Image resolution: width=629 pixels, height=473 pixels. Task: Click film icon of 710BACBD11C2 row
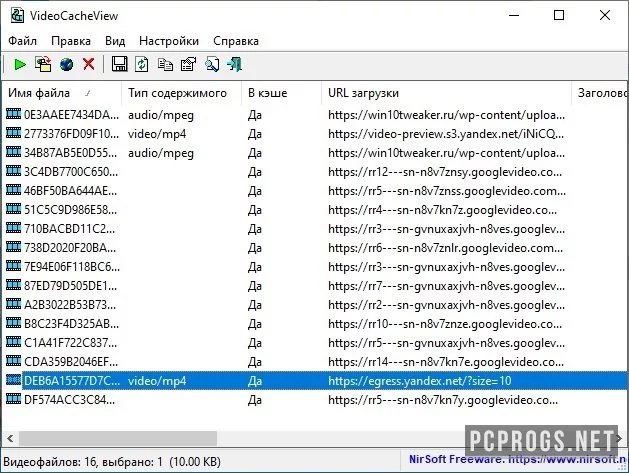coord(13,228)
